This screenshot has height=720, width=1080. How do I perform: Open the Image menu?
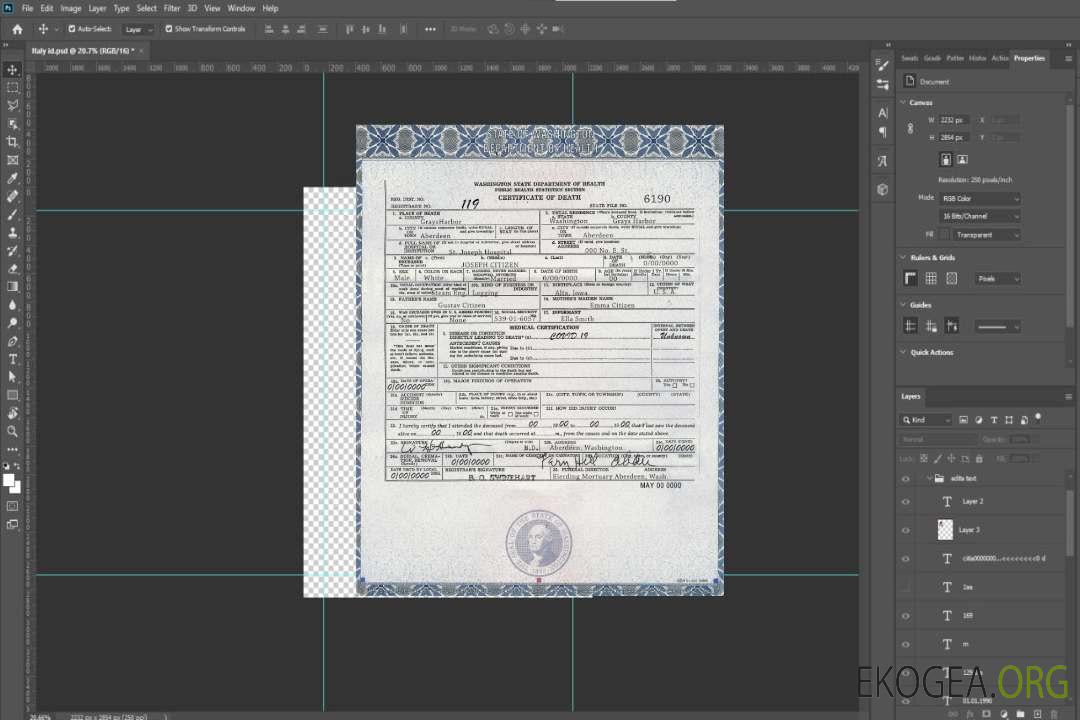71,8
